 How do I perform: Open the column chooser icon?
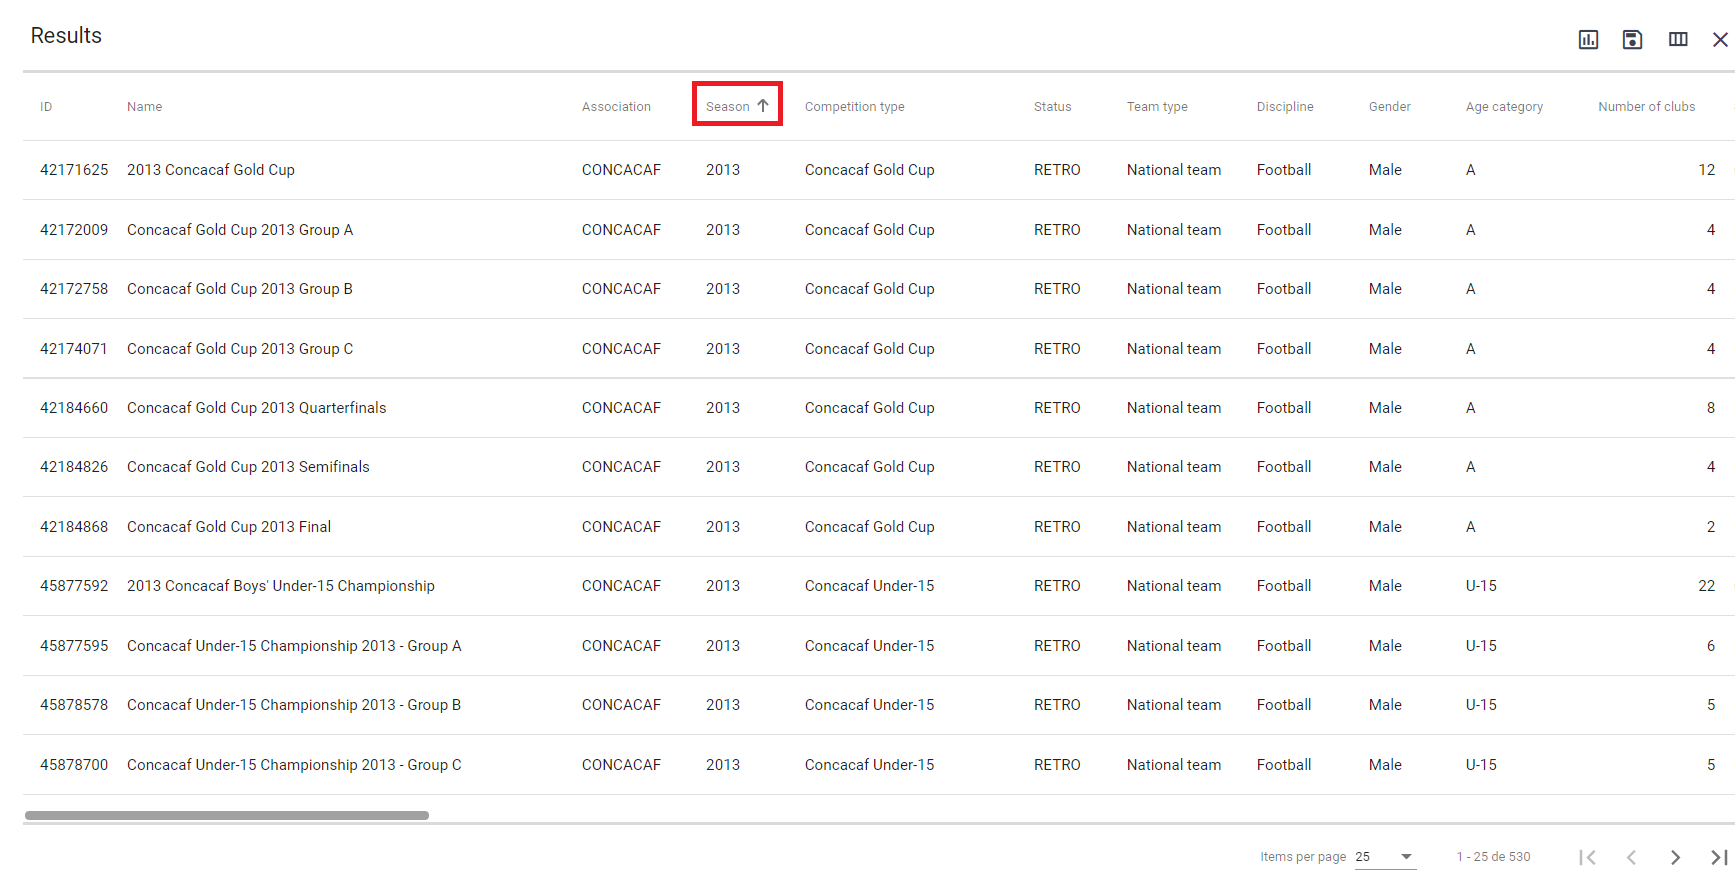coord(1678,40)
